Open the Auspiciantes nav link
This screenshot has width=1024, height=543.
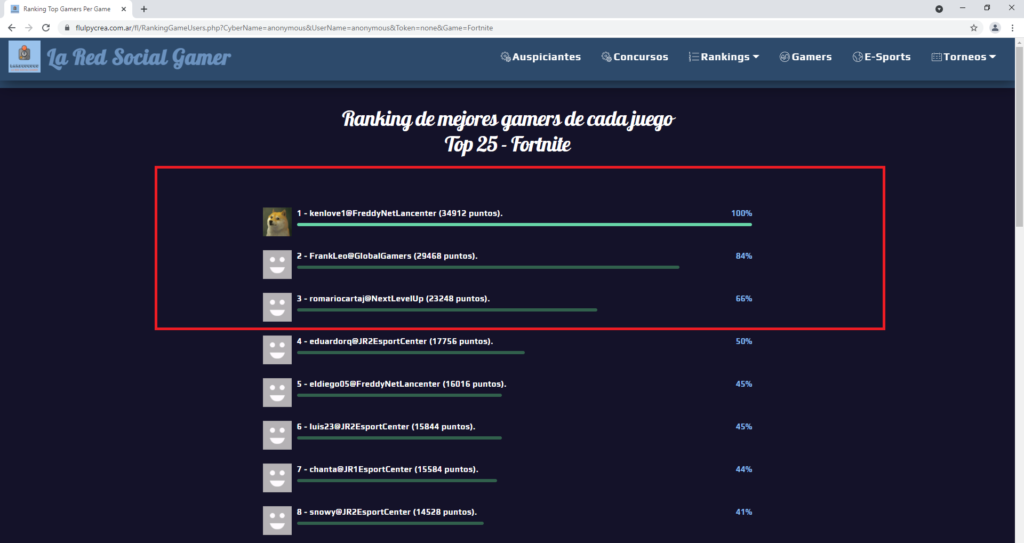pos(541,57)
